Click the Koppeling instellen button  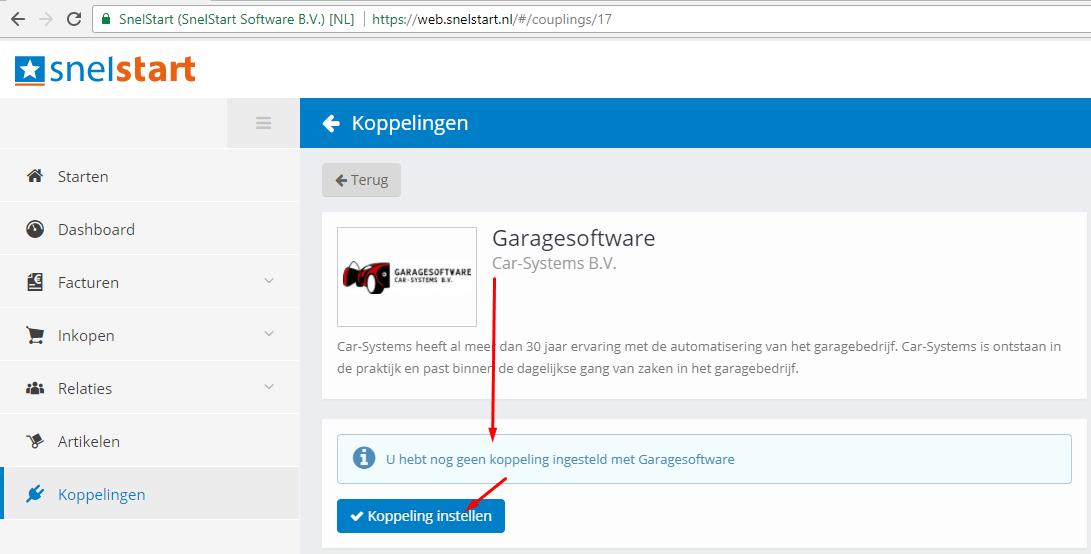tap(421, 516)
